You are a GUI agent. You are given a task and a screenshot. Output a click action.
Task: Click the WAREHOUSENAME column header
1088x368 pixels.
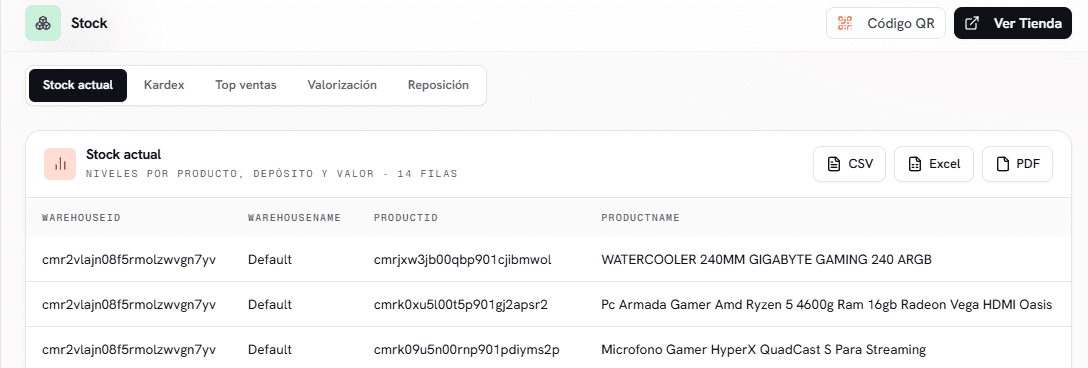294,217
